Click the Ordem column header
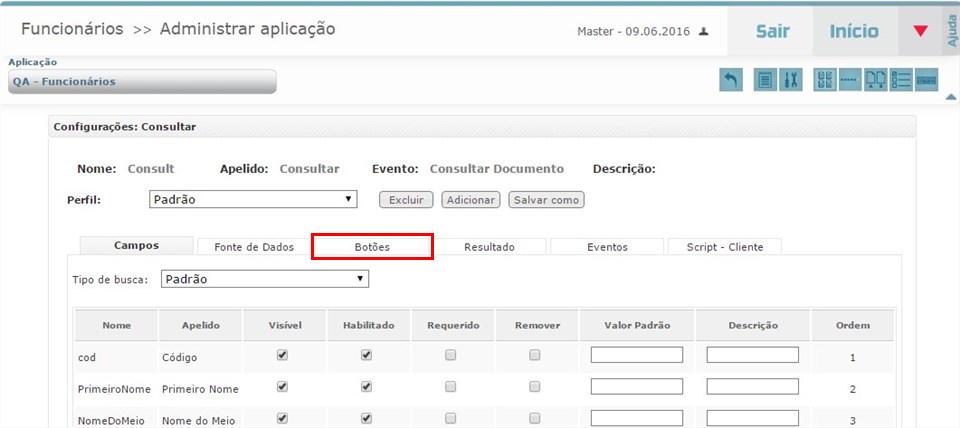 pyautogui.click(x=853, y=325)
